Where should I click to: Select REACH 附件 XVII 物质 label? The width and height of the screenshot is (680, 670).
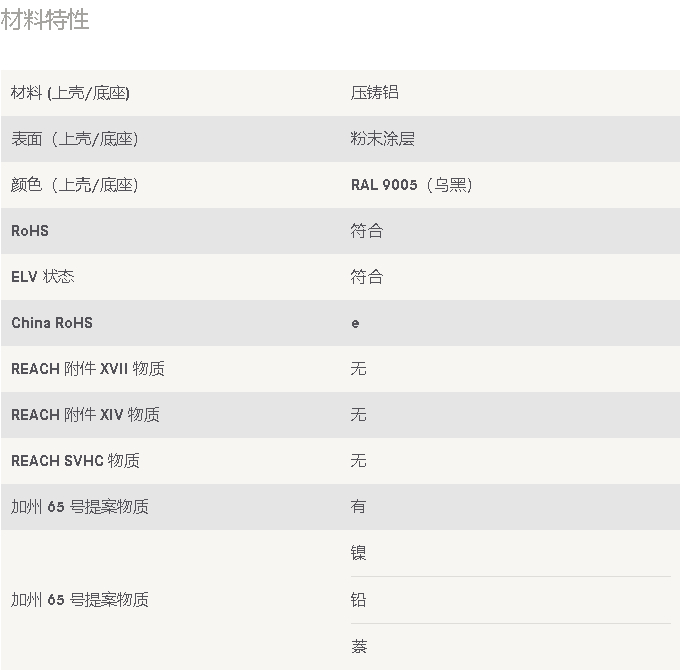pyautogui.click(x=88, y=369)
